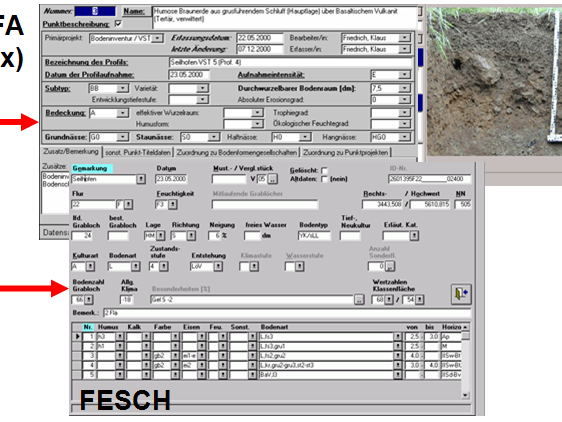Screen dimensions: 562x422
Task: Click the ID-Nr. field
Action: (429, 179)
